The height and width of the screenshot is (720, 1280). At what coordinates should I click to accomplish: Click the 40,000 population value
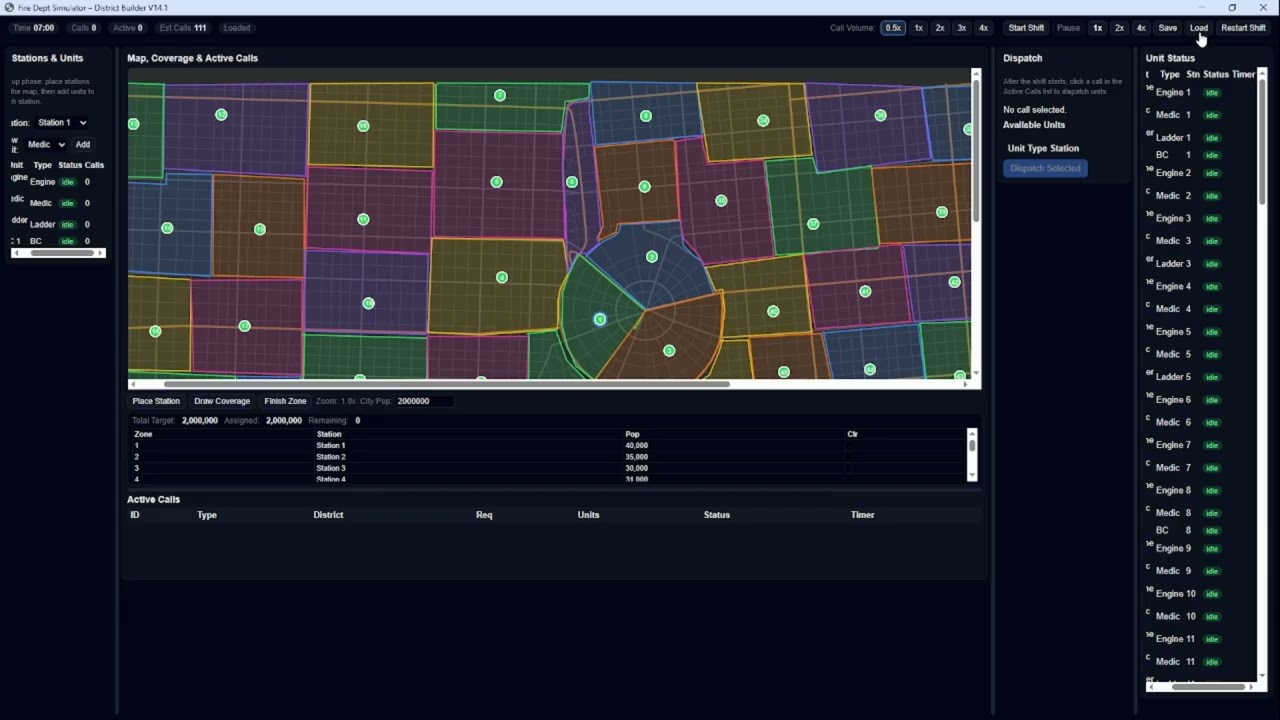[636, 446]
